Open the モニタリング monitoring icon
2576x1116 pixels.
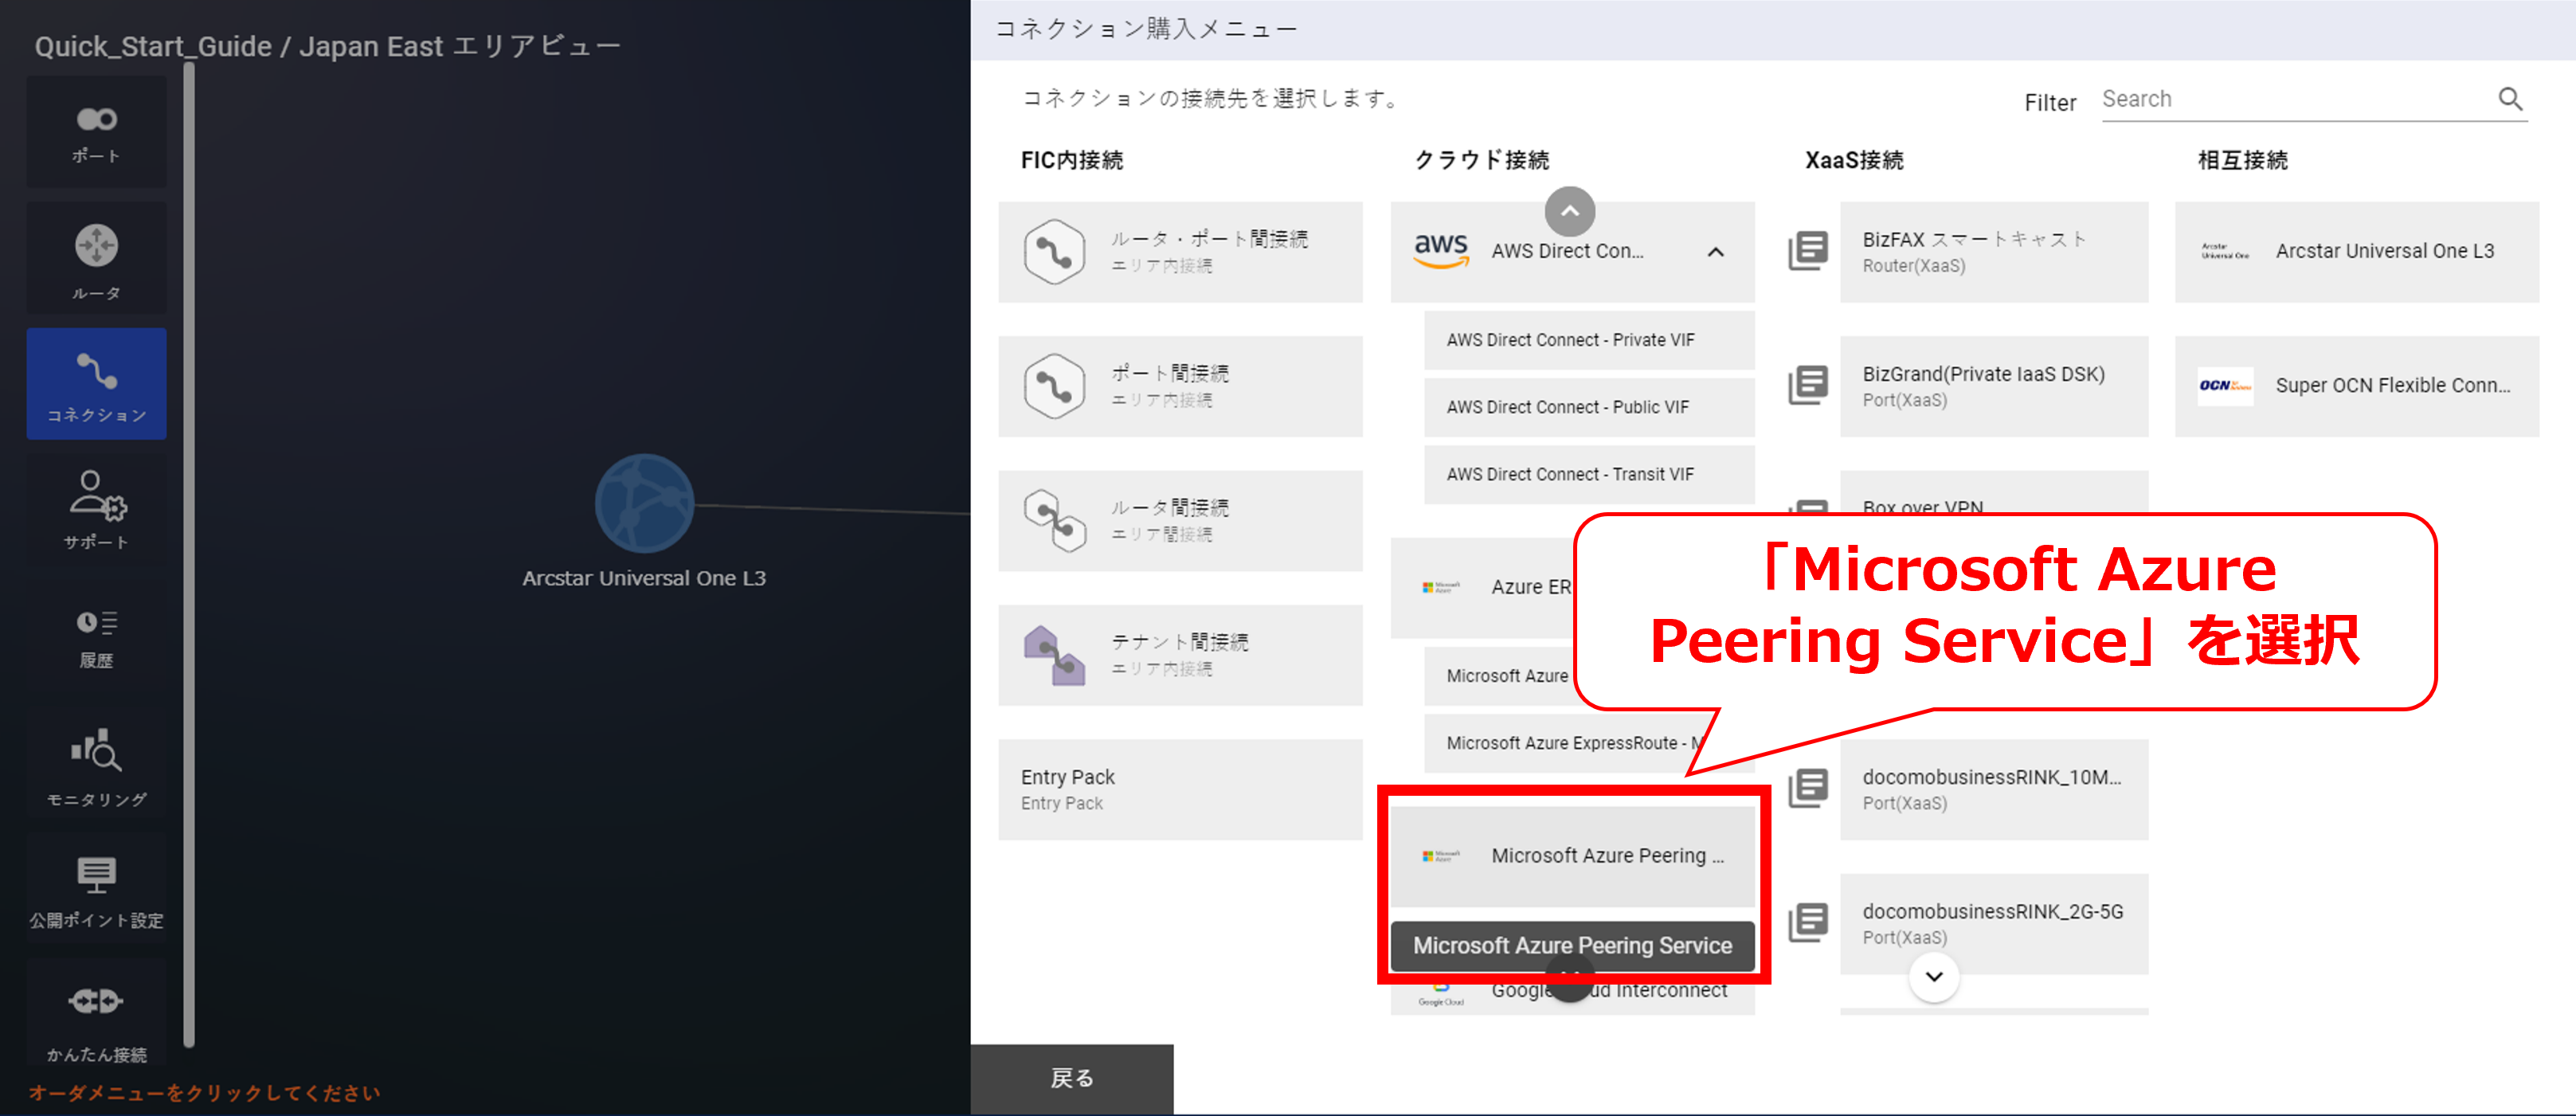[96, 765]
